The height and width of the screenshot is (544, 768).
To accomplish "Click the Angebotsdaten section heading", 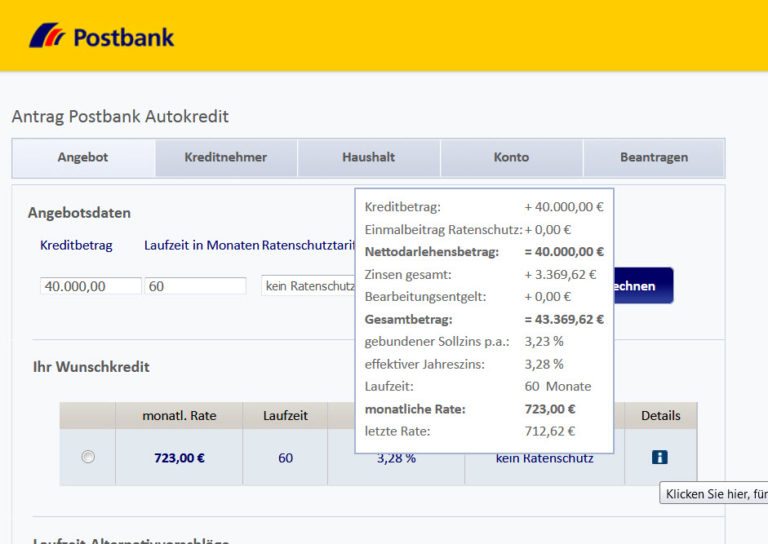I will 79,213.
